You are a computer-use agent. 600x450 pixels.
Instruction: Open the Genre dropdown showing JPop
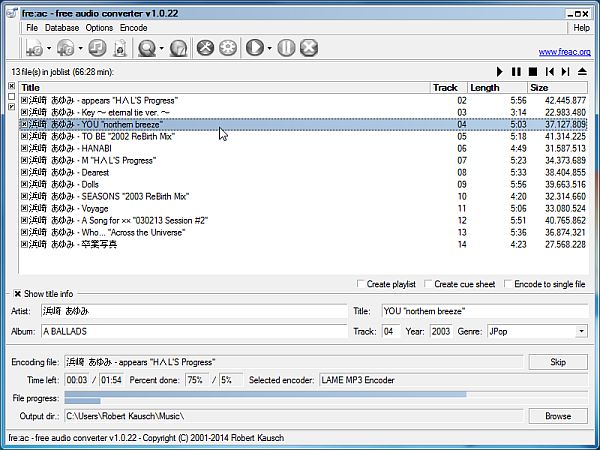coord(581,331)
